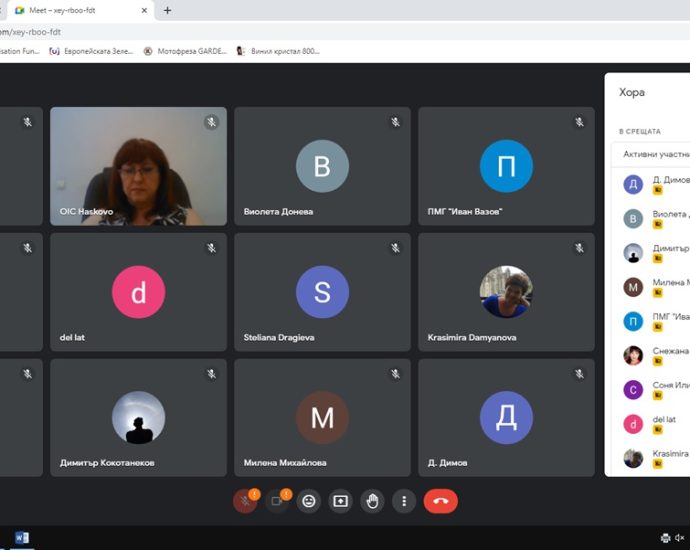Expand Активни участници section in people panel
This screenshot has width=690, height=550.
tap(652, 154)
